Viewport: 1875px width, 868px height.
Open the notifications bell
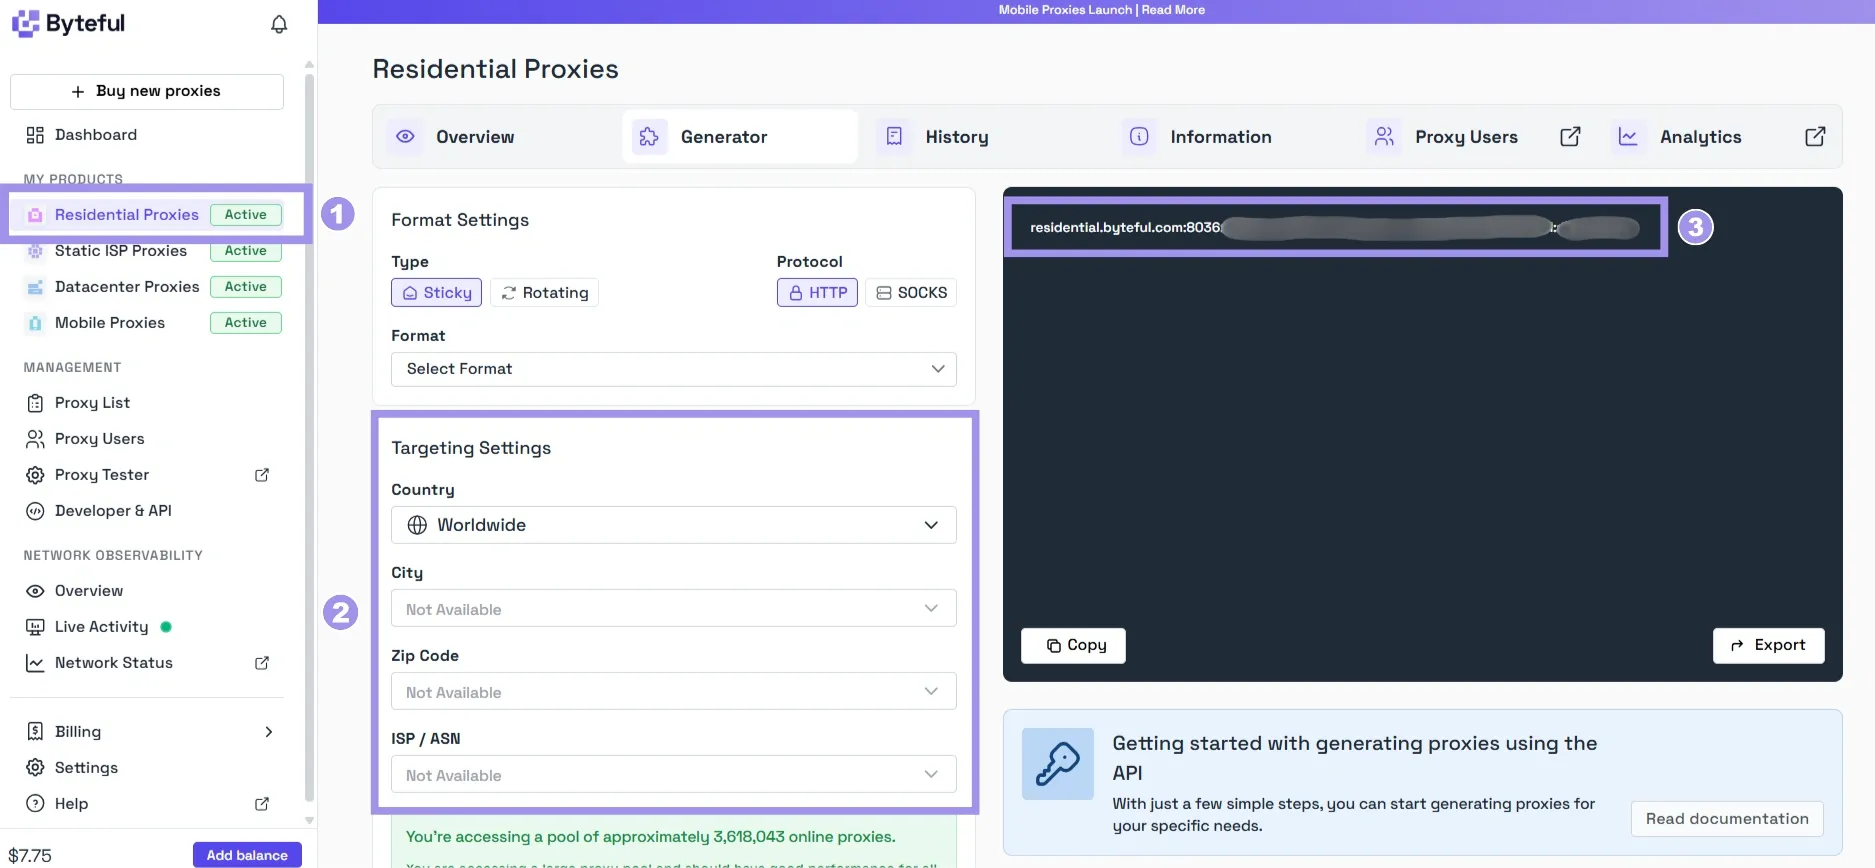click(x=279, y=24)
